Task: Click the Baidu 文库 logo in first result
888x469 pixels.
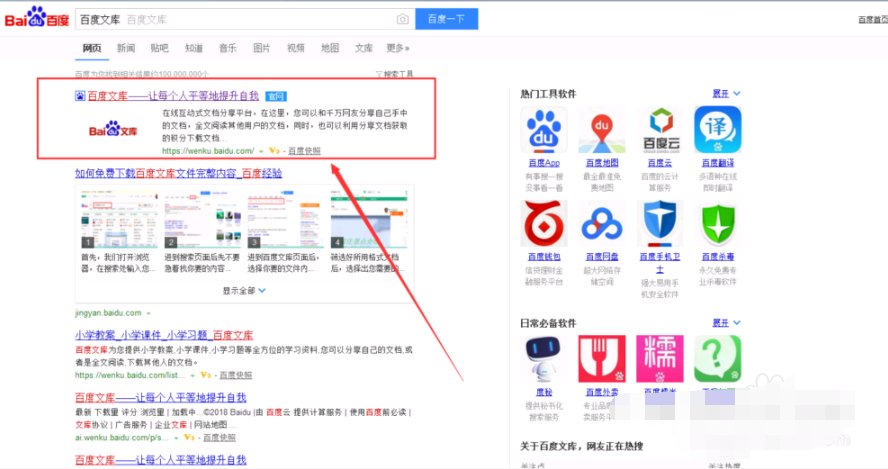Action: pyautogui.click(x=113, y=130)
